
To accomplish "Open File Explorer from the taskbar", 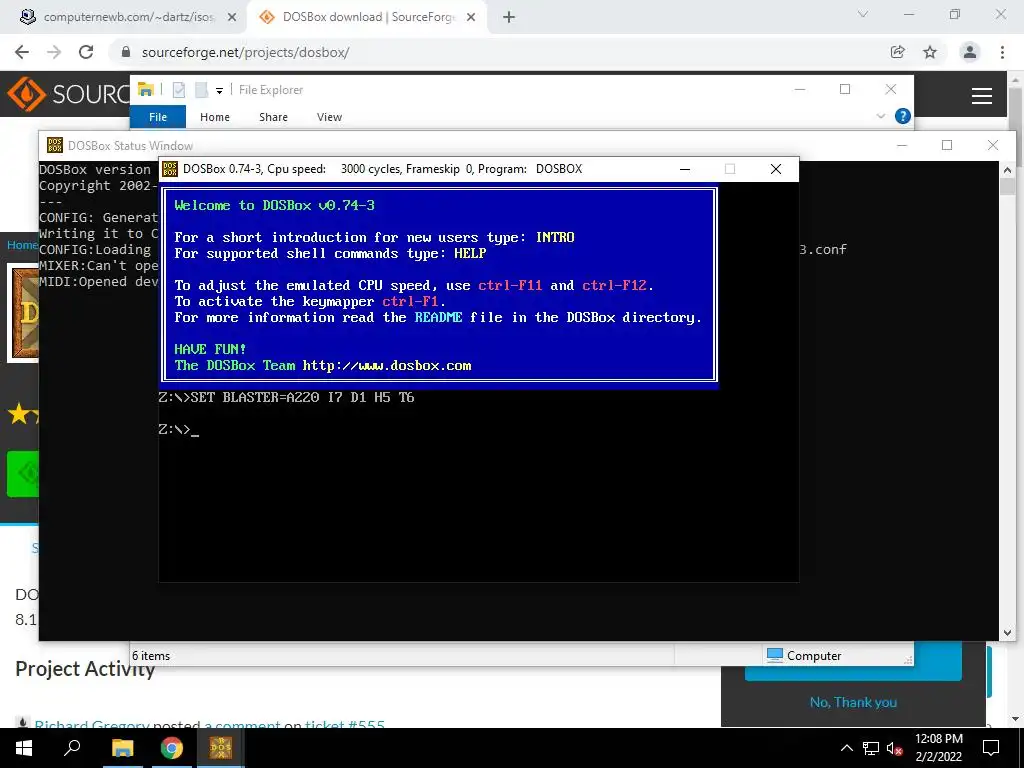I will (x=122, y=748).
